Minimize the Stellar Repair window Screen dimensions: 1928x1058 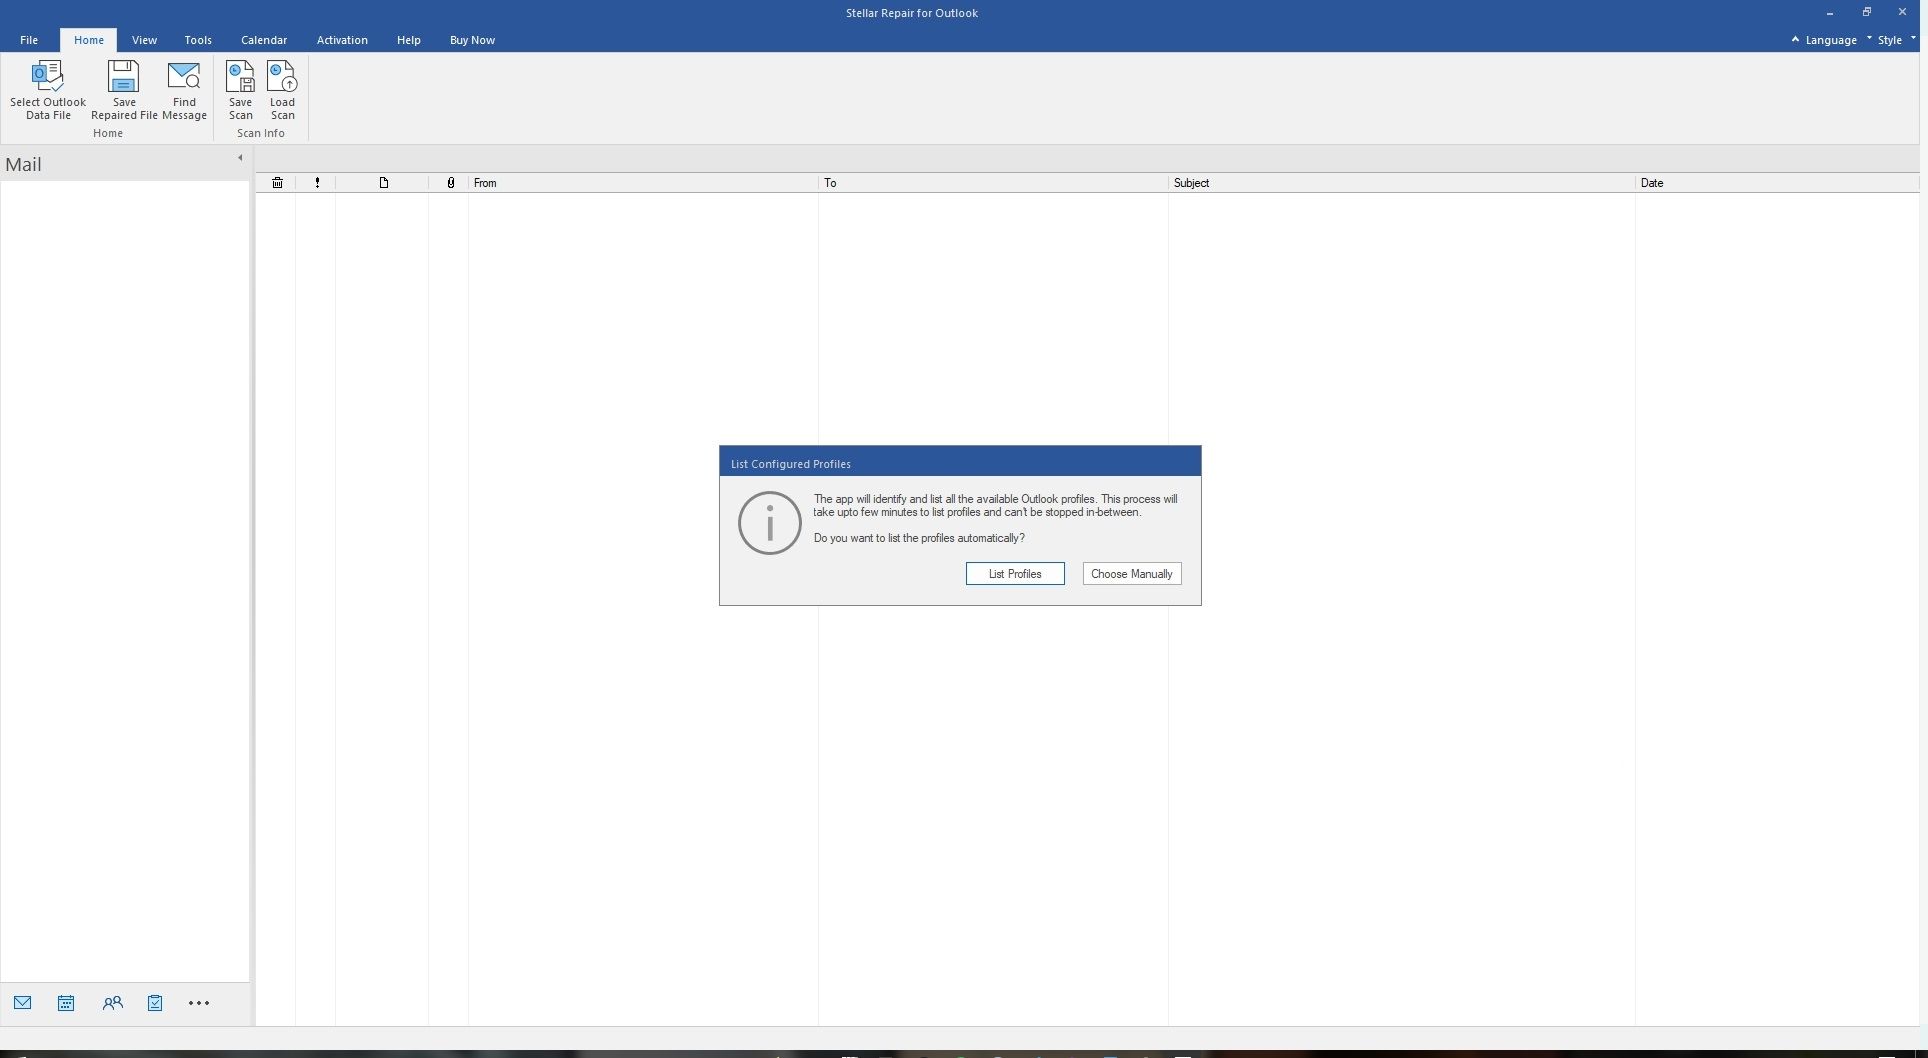click(1829, 13)
